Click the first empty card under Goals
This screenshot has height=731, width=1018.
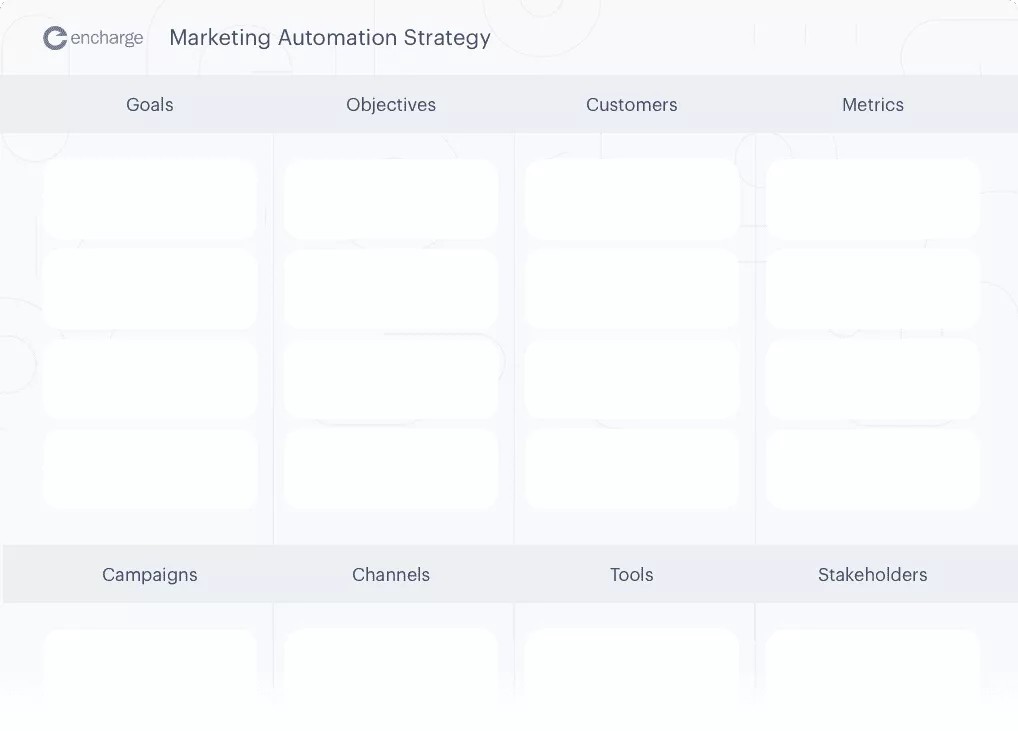coord(150,198)
